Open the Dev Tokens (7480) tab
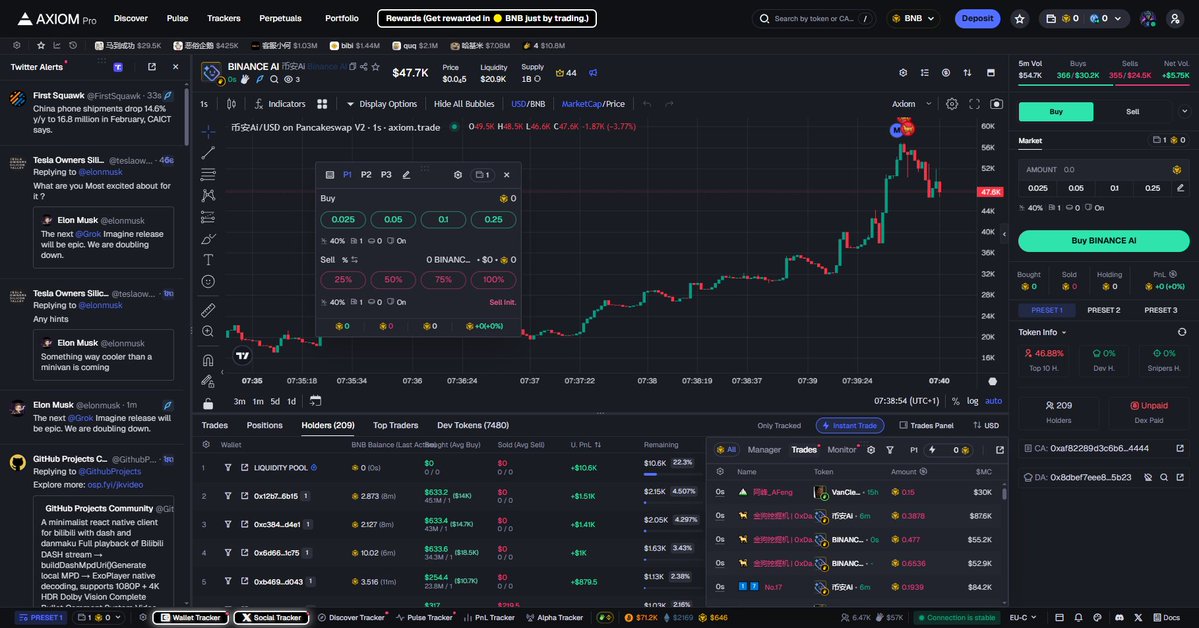The height and width of the screenshot is (628, 1199). click(x=473, y=425)
